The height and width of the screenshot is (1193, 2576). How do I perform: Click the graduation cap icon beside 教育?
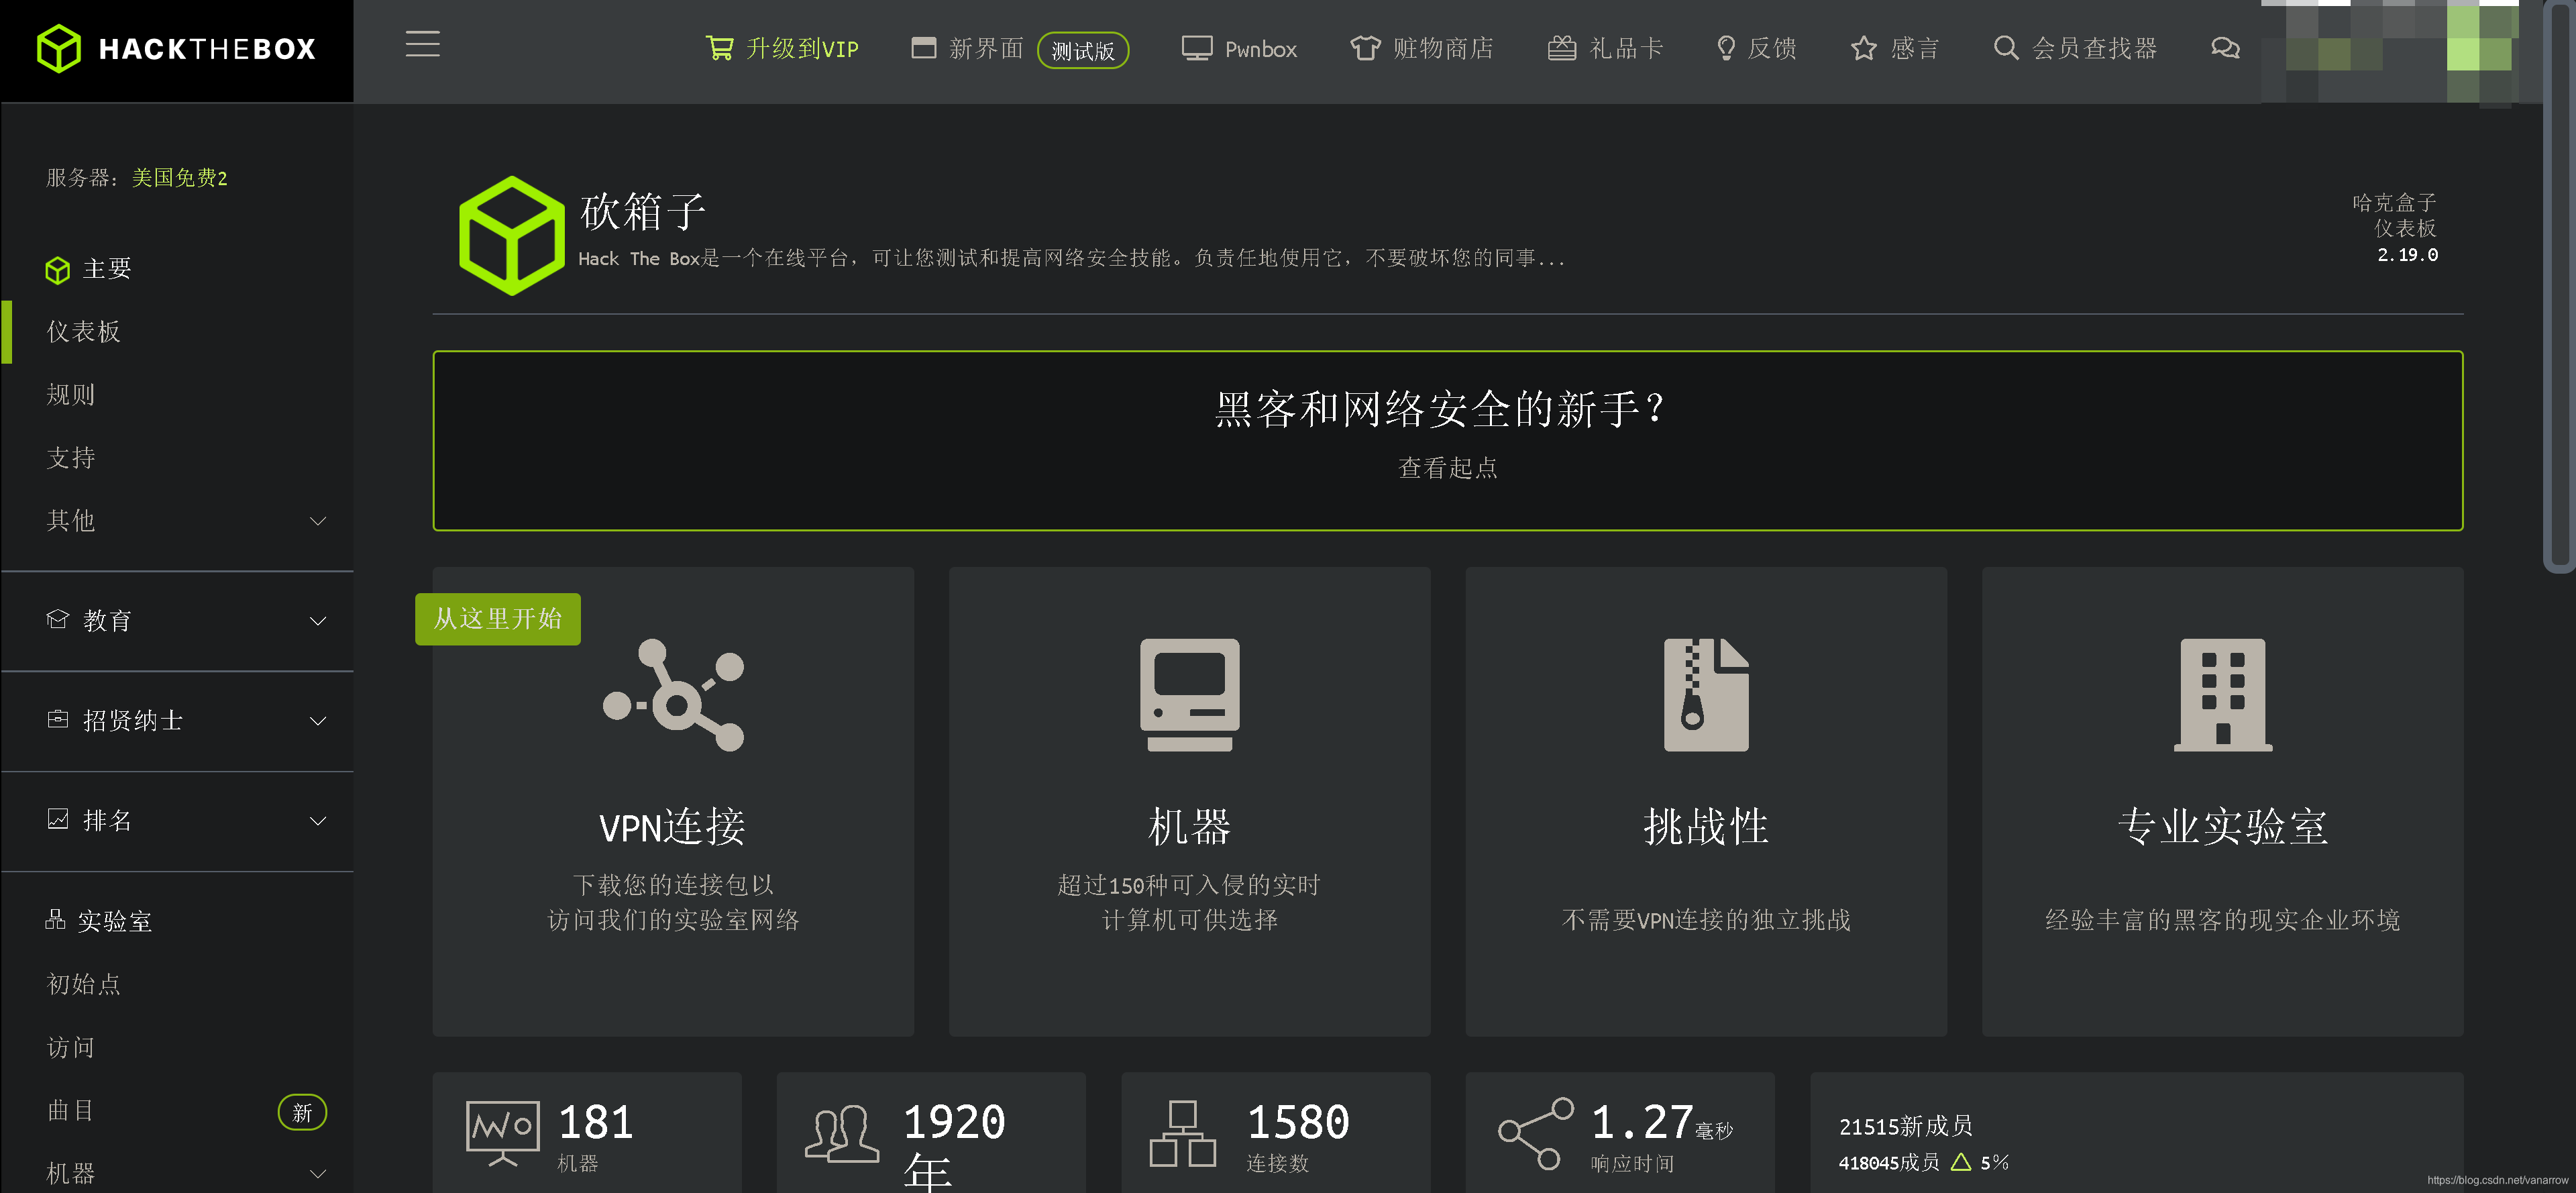(58, 620)
